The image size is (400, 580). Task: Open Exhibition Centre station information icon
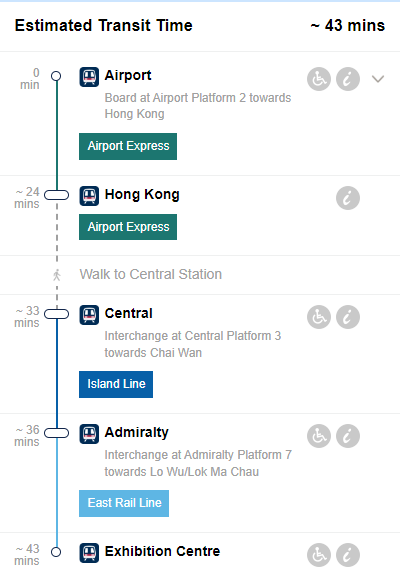coord(348,555)
